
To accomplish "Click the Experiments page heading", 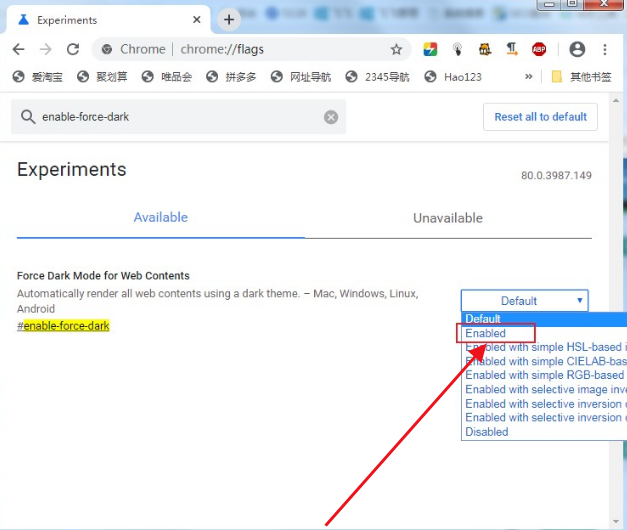I will coord(72,170).
